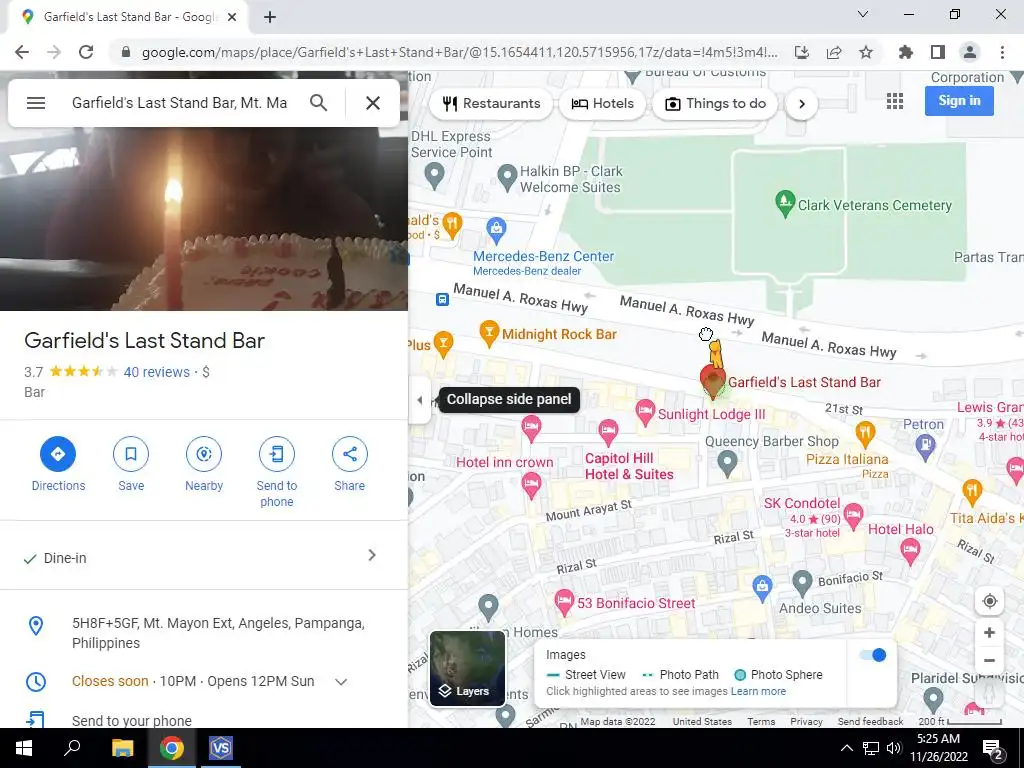Open the Layers thumbnail
The height and width of the screenshot is (768, 1024).
(x=467, y=669)
